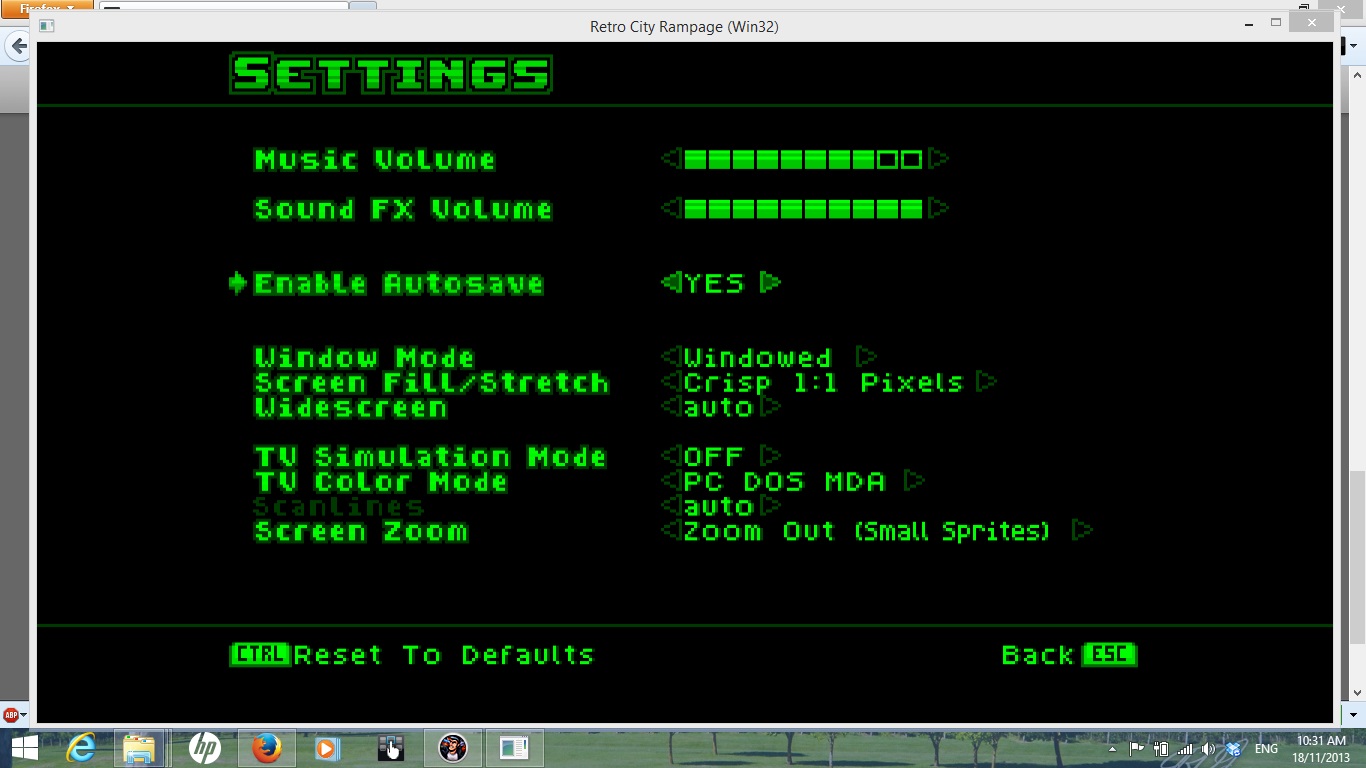The height and width of the screenshot is (768, 1366).
Task: Lower Sound FX Volume with left arrow
Action: 671,208
